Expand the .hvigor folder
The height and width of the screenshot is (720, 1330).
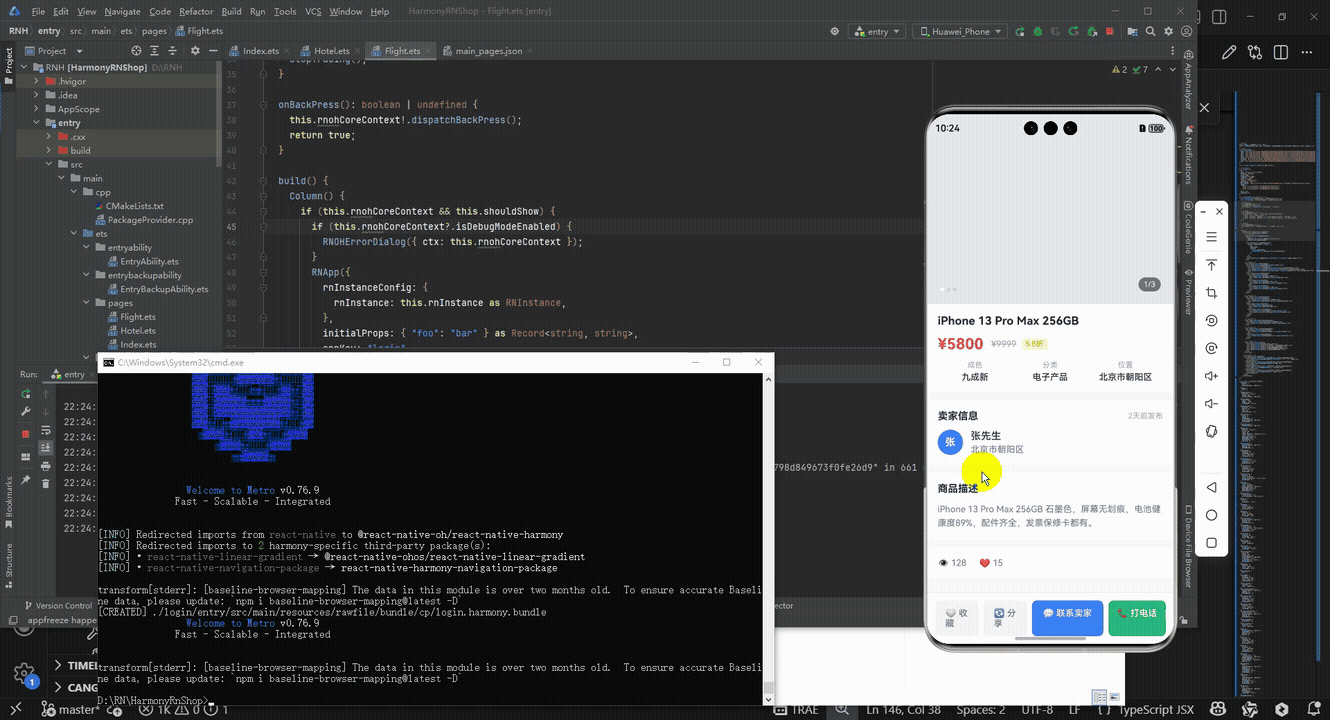pyautogui.click(x=37, y=81)
